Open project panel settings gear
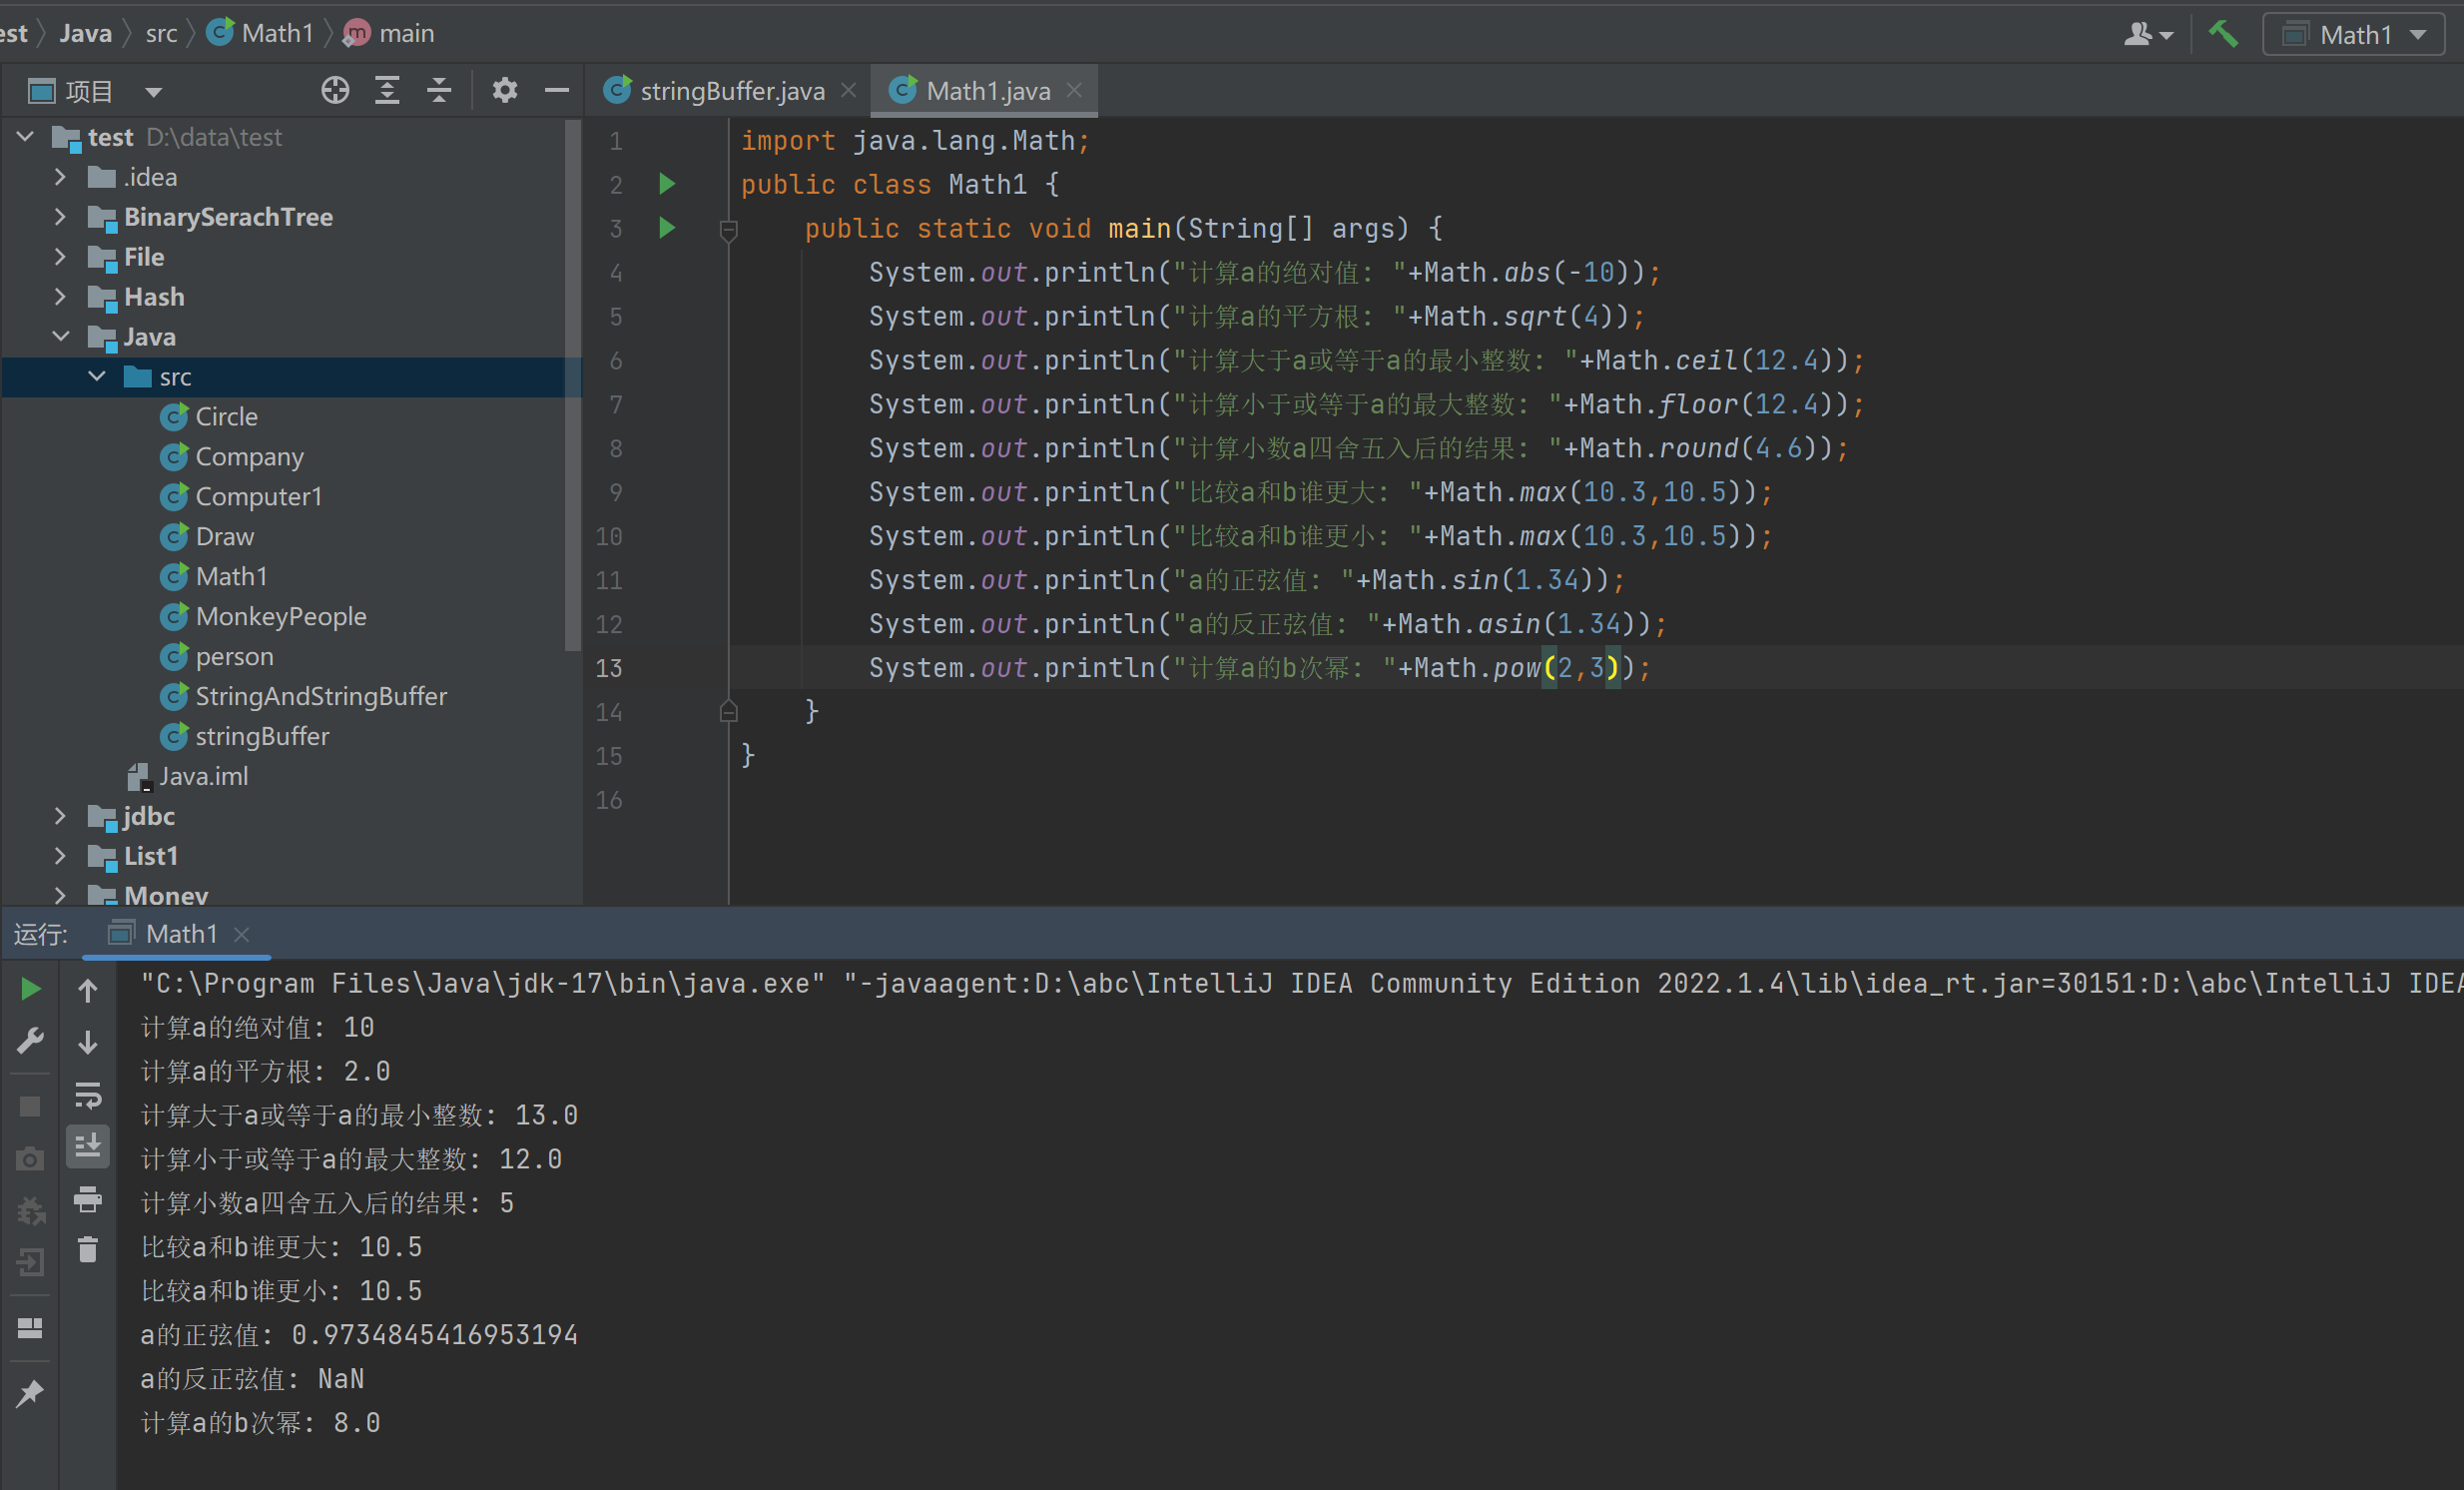2464x1490 pixels. click(504, 91)
